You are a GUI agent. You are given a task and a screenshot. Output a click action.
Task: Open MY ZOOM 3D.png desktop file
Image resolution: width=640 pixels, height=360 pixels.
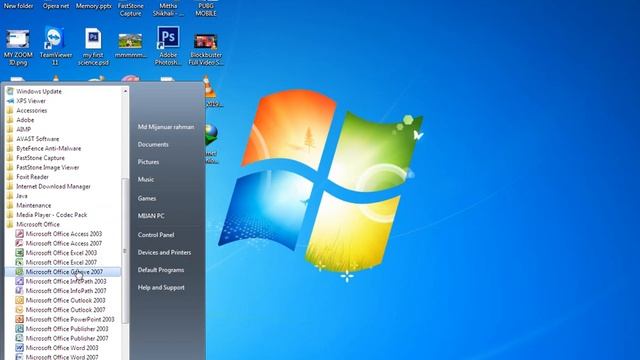click(x=18, y=47)
